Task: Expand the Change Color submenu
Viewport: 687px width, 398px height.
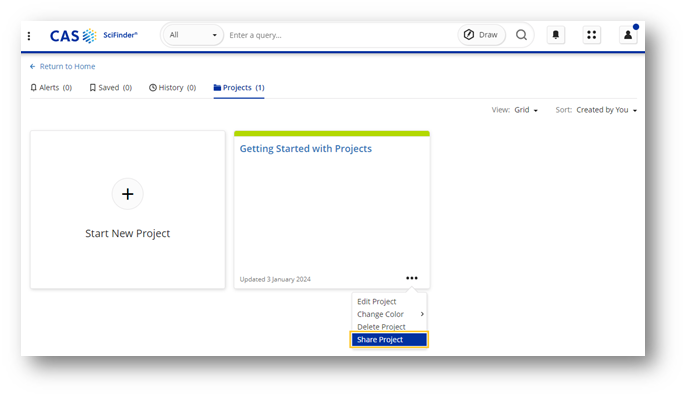Action: 389,314
